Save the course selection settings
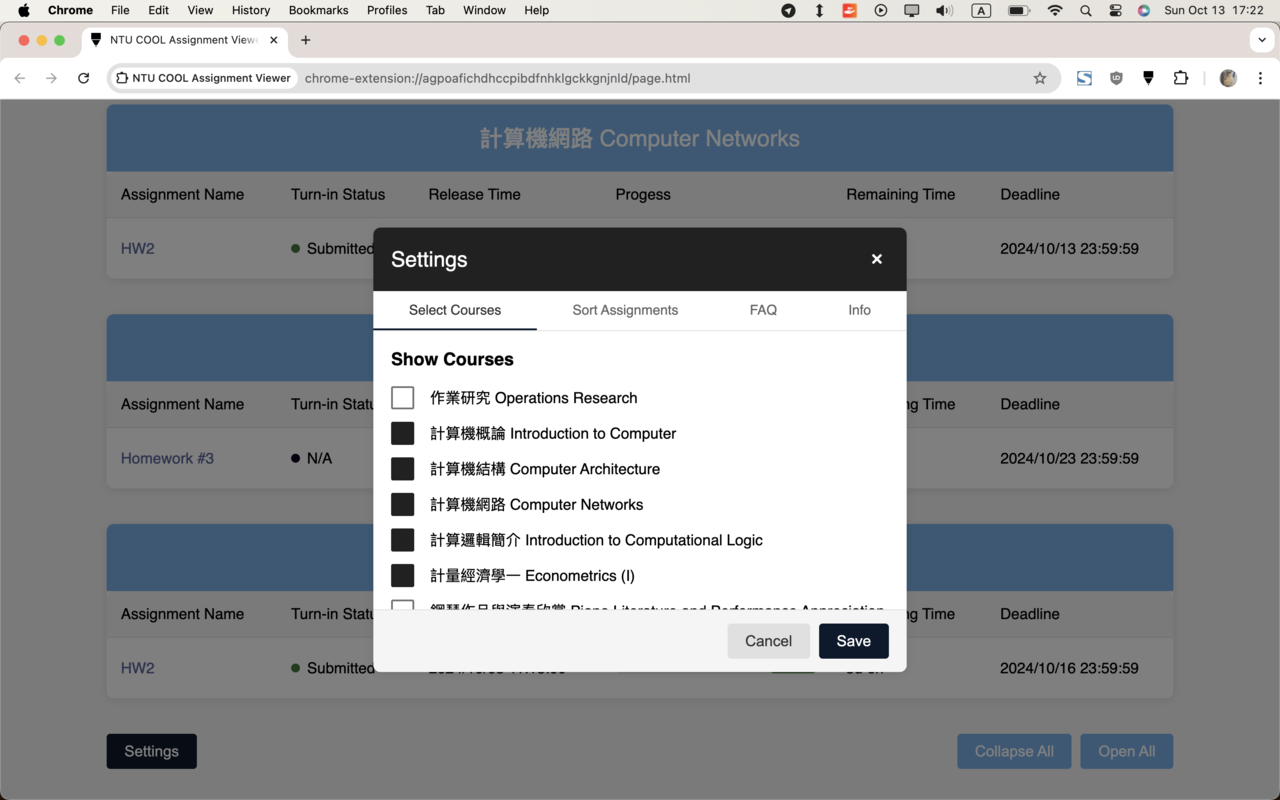Image resolution: width=1280 pixels, height=800 pixels. point(853,641)
